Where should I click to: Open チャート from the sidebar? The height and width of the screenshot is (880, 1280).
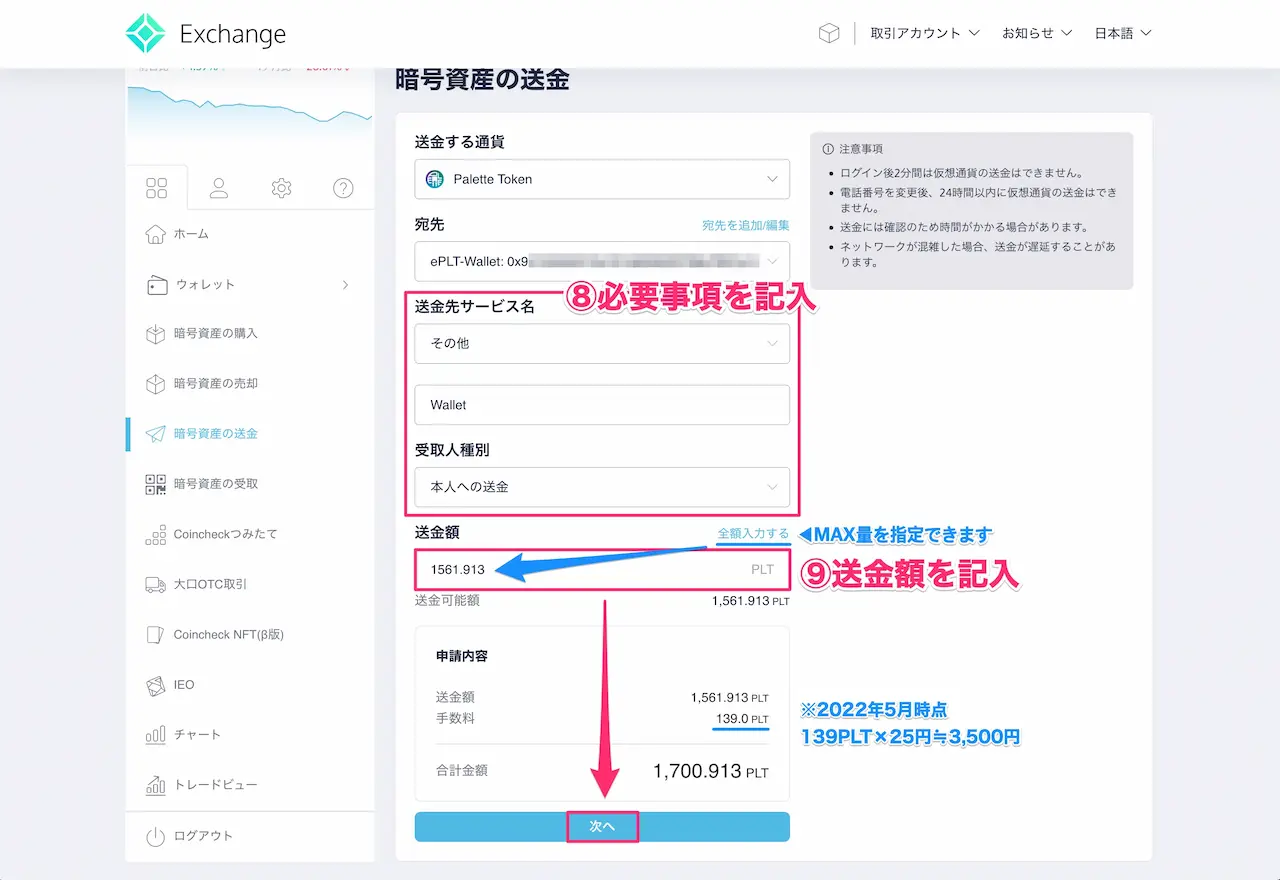197,735
